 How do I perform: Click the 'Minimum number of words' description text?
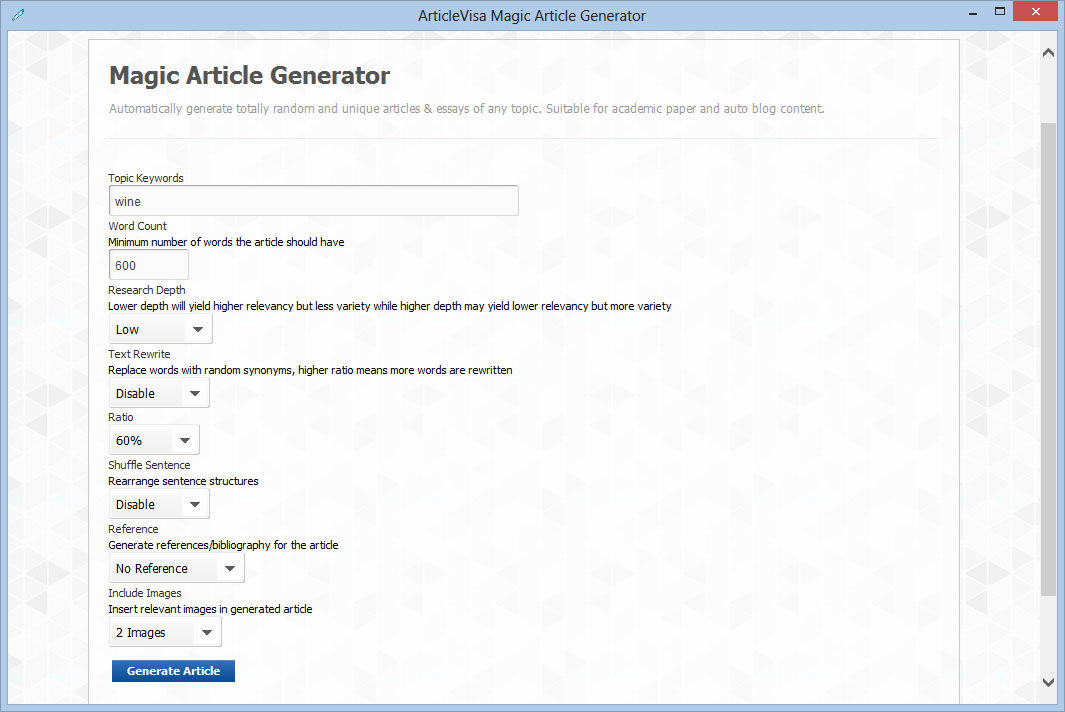pyautogui.click(x=226, y=242)
